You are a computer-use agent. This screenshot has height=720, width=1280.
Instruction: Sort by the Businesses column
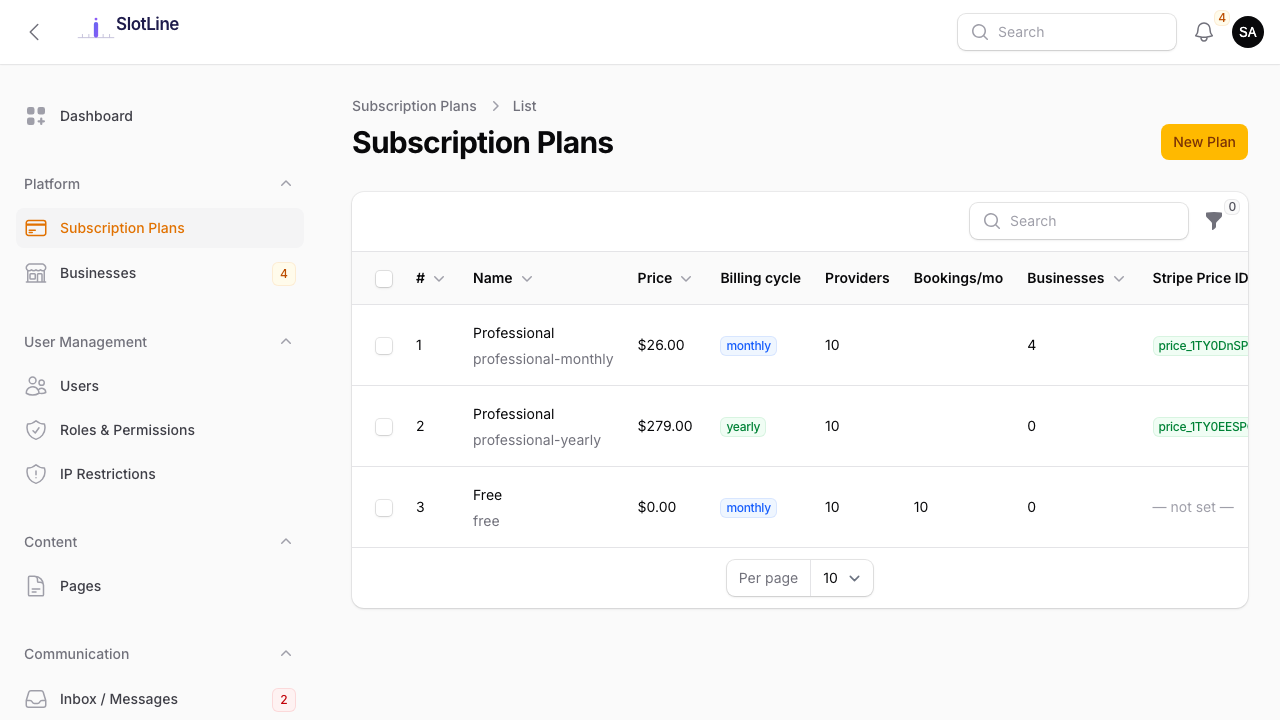click(x=1076, y=278)
